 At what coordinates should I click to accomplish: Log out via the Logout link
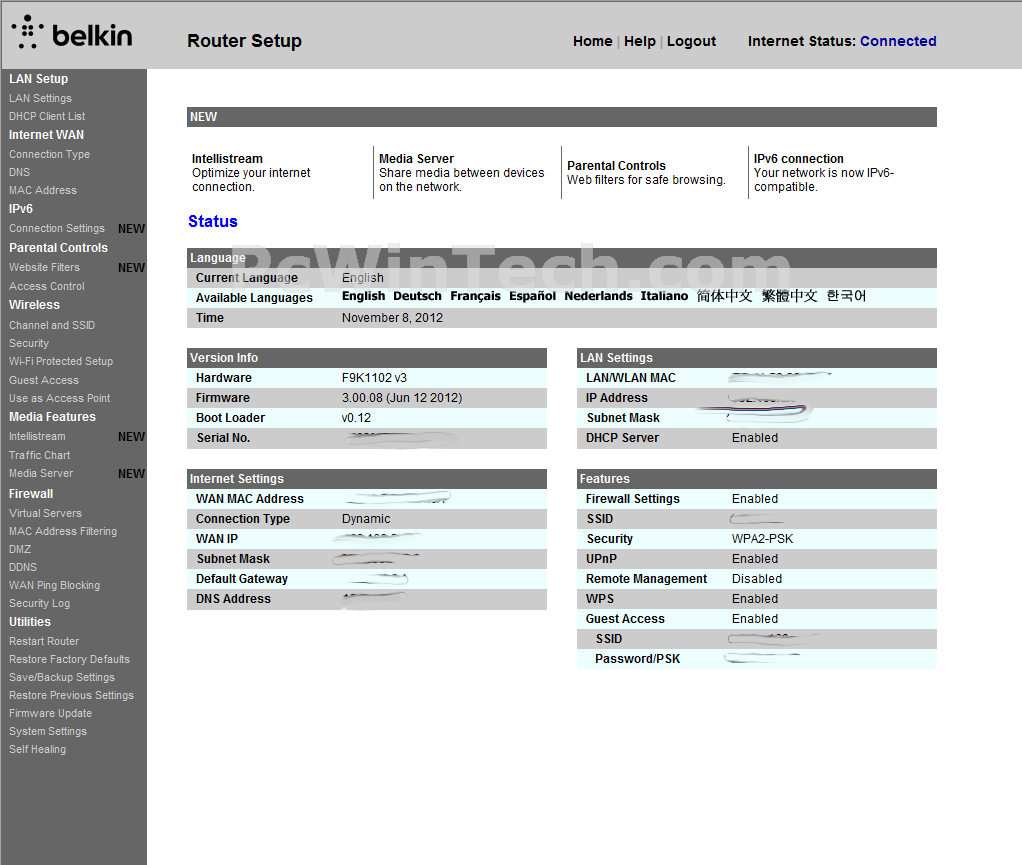pyautogui.click(x=691, y=41)
